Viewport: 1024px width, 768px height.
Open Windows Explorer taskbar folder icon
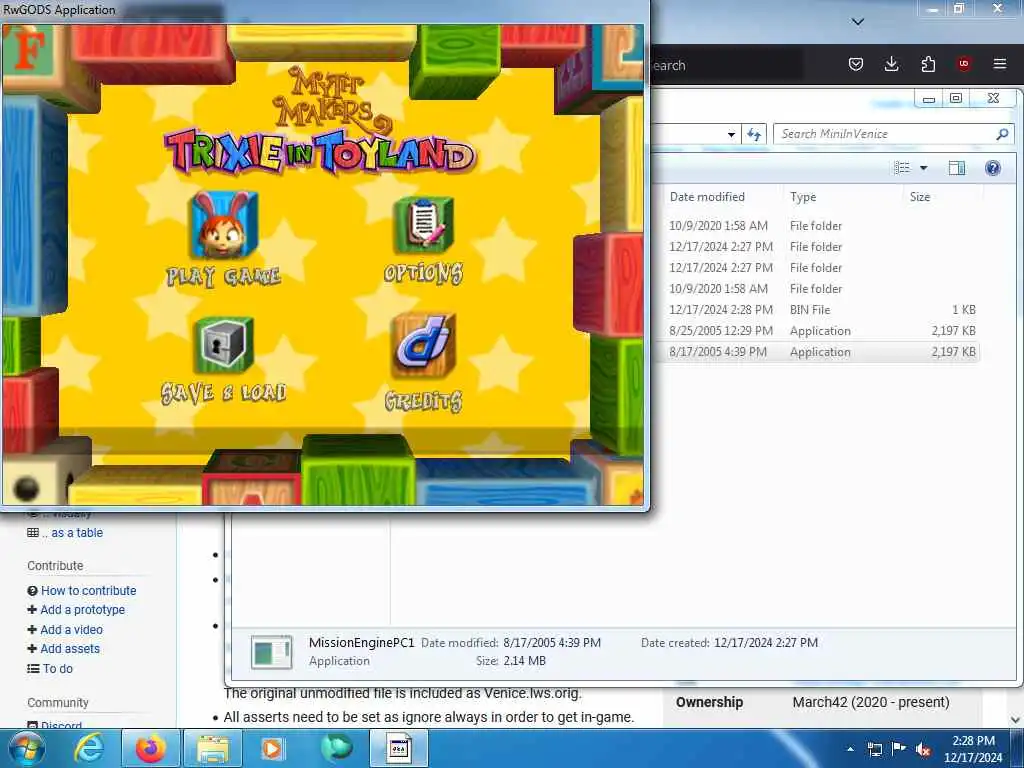[x=212, y=748]
